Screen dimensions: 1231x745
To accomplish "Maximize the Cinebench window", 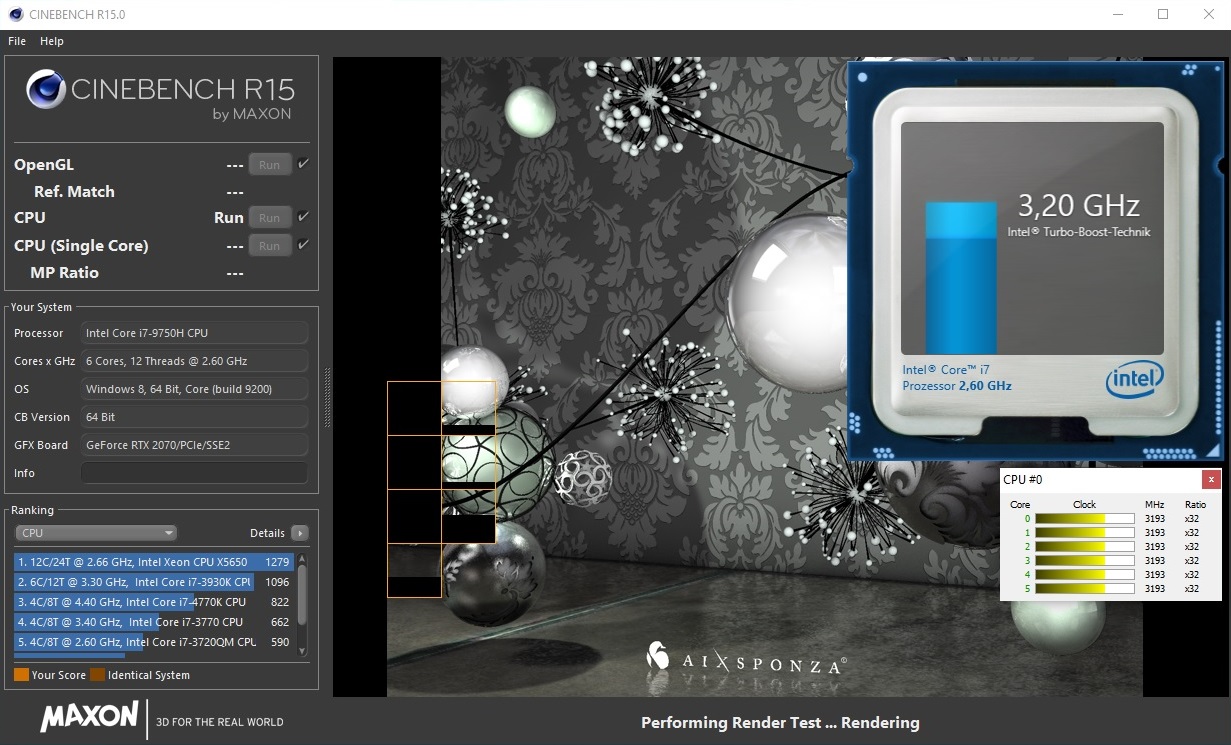I will pyautogui.click(x=1163, y=14).
